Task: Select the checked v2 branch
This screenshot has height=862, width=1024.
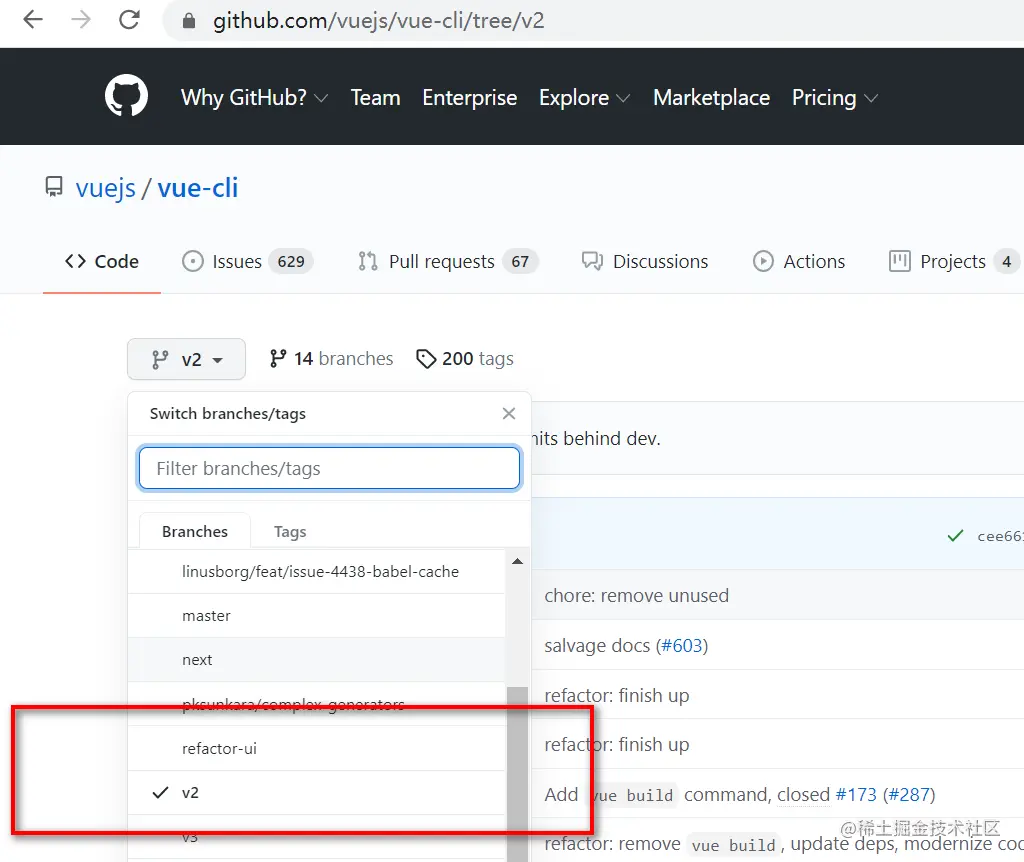Action: [x=317, y=793]
